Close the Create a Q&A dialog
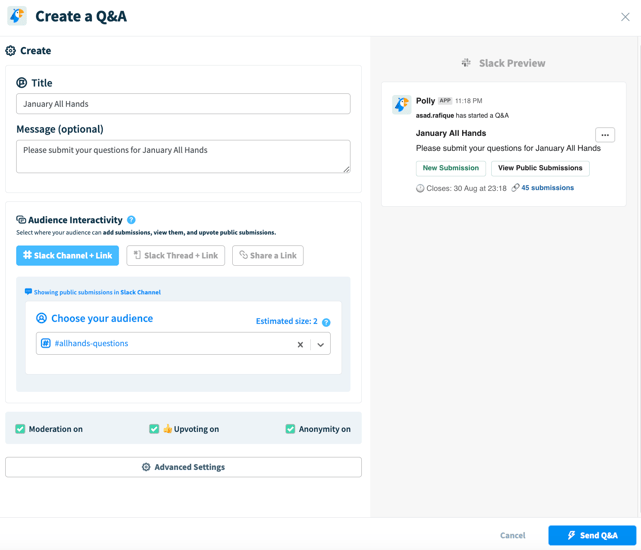 coord(625,17)
